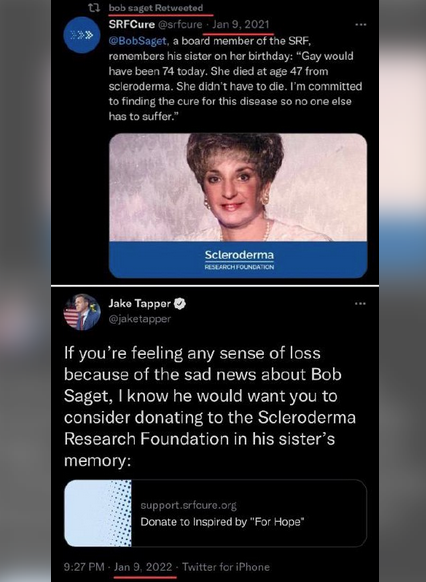This screenshot has height=582, width=426.
Task: Open the SRFCure account name
Action: (x=132, y=24)
